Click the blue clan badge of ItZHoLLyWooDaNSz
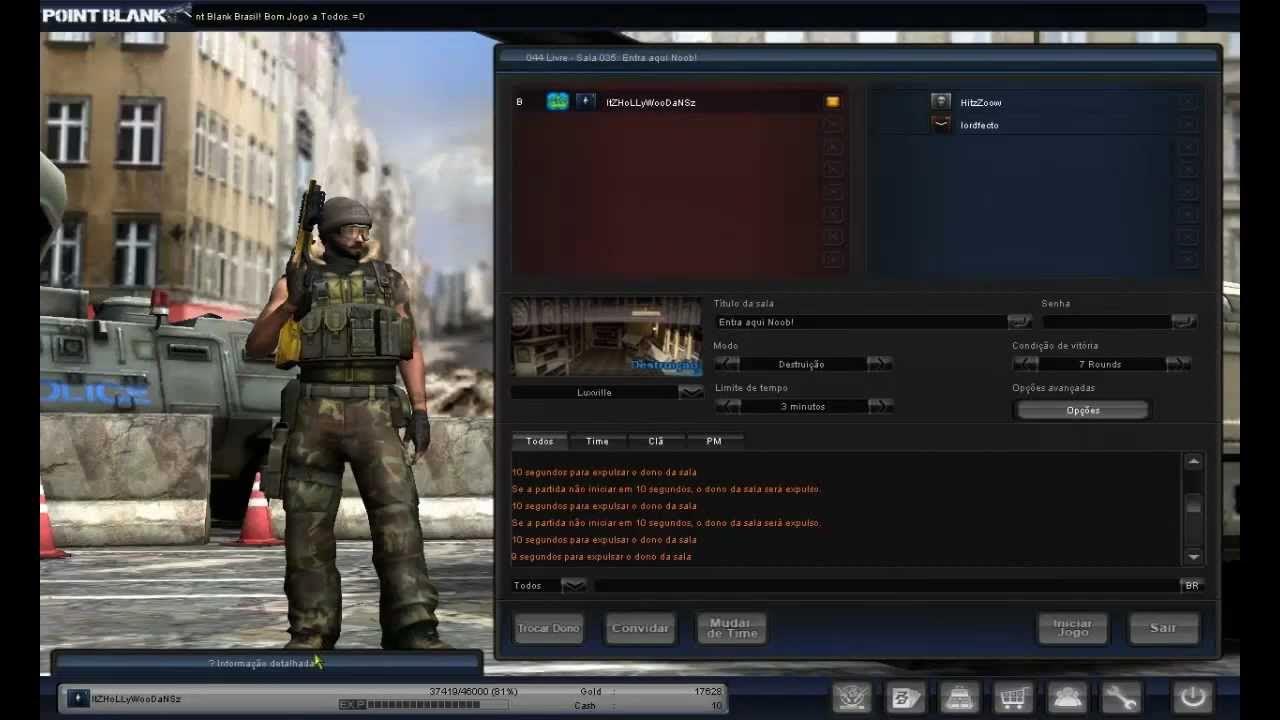Viewport: 1280px width, 720px height. point(558,102)
